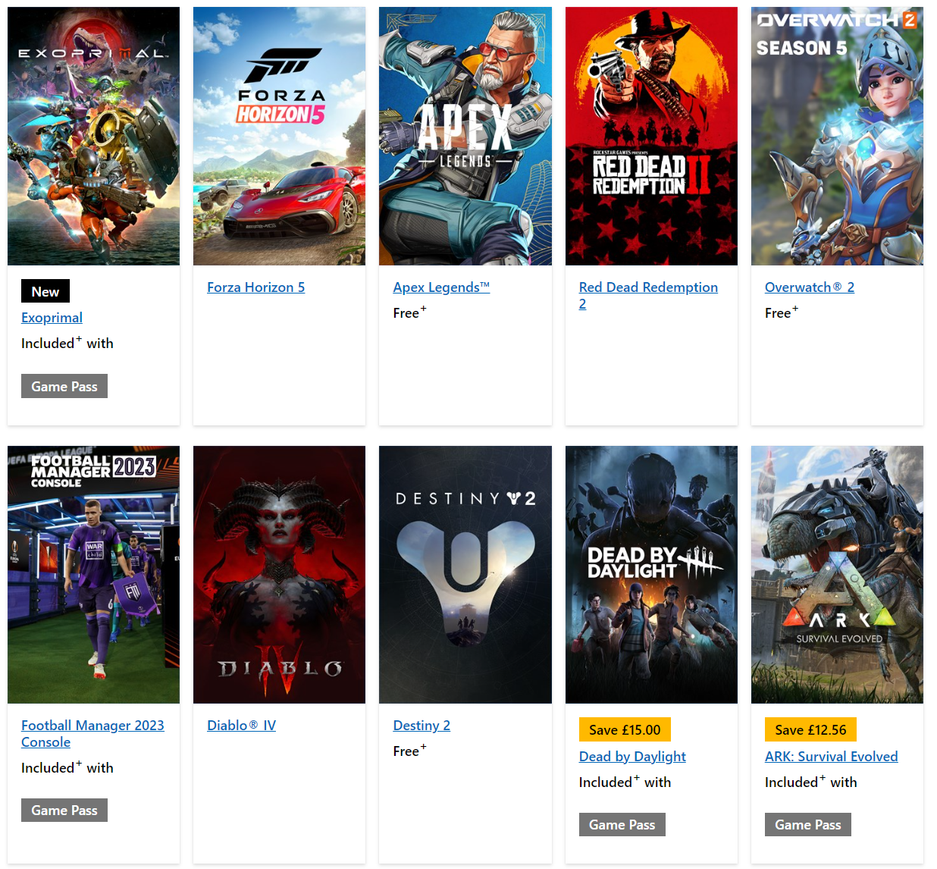Select the ARK Survival Evolved cover art
This screenshot has height=869, width=937.
[x=837, y=574]
